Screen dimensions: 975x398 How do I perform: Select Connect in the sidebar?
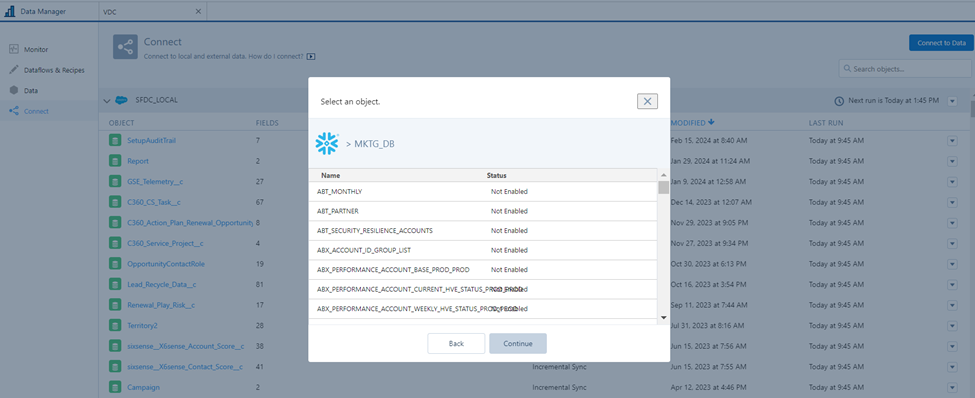point(36,111)
